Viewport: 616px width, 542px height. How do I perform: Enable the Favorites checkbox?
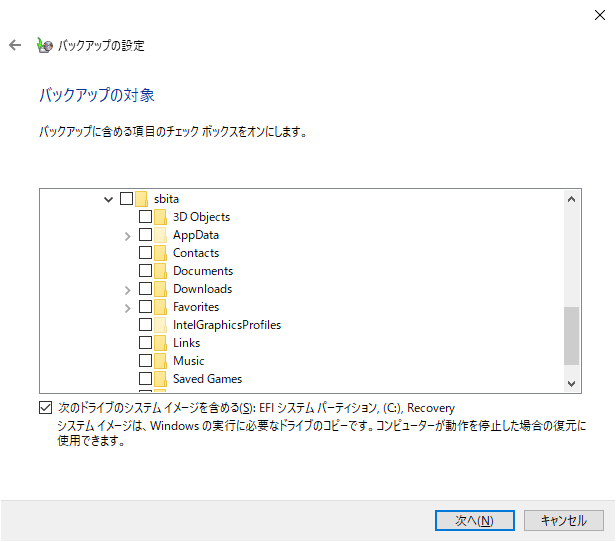point(145,307)
